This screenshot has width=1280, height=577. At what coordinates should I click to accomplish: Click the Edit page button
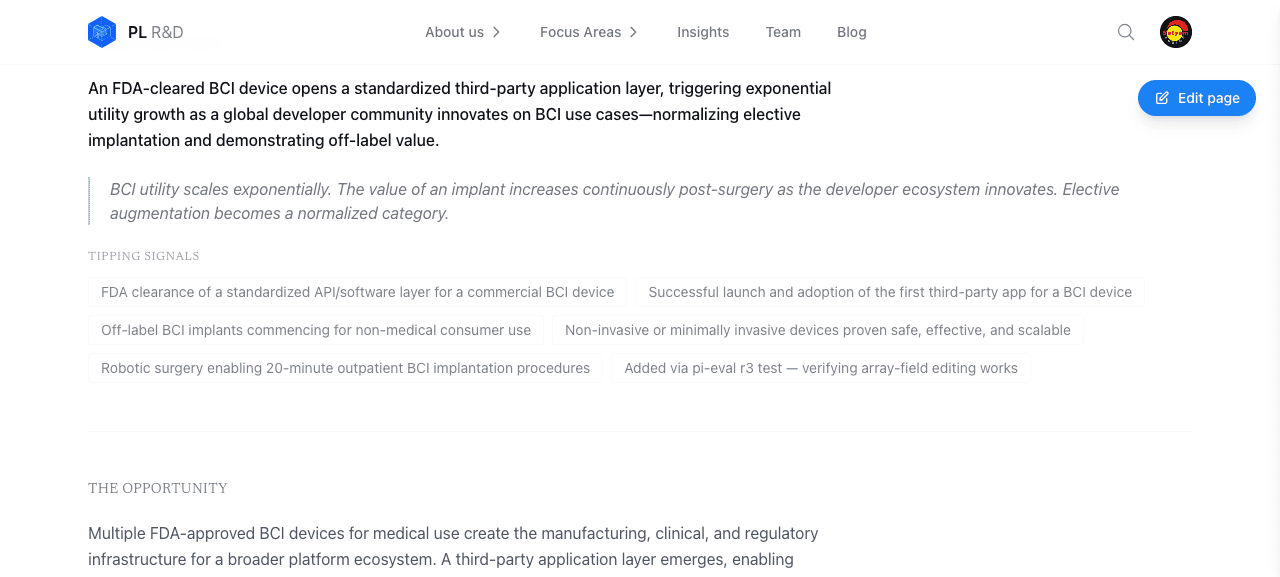coord(1197,98)
